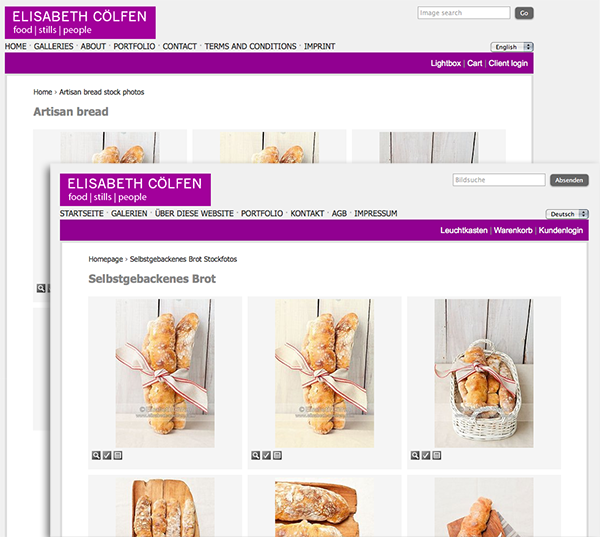Click list icon under first bread photo
Viewport: 600px width, 537px height.
point(118,455)
